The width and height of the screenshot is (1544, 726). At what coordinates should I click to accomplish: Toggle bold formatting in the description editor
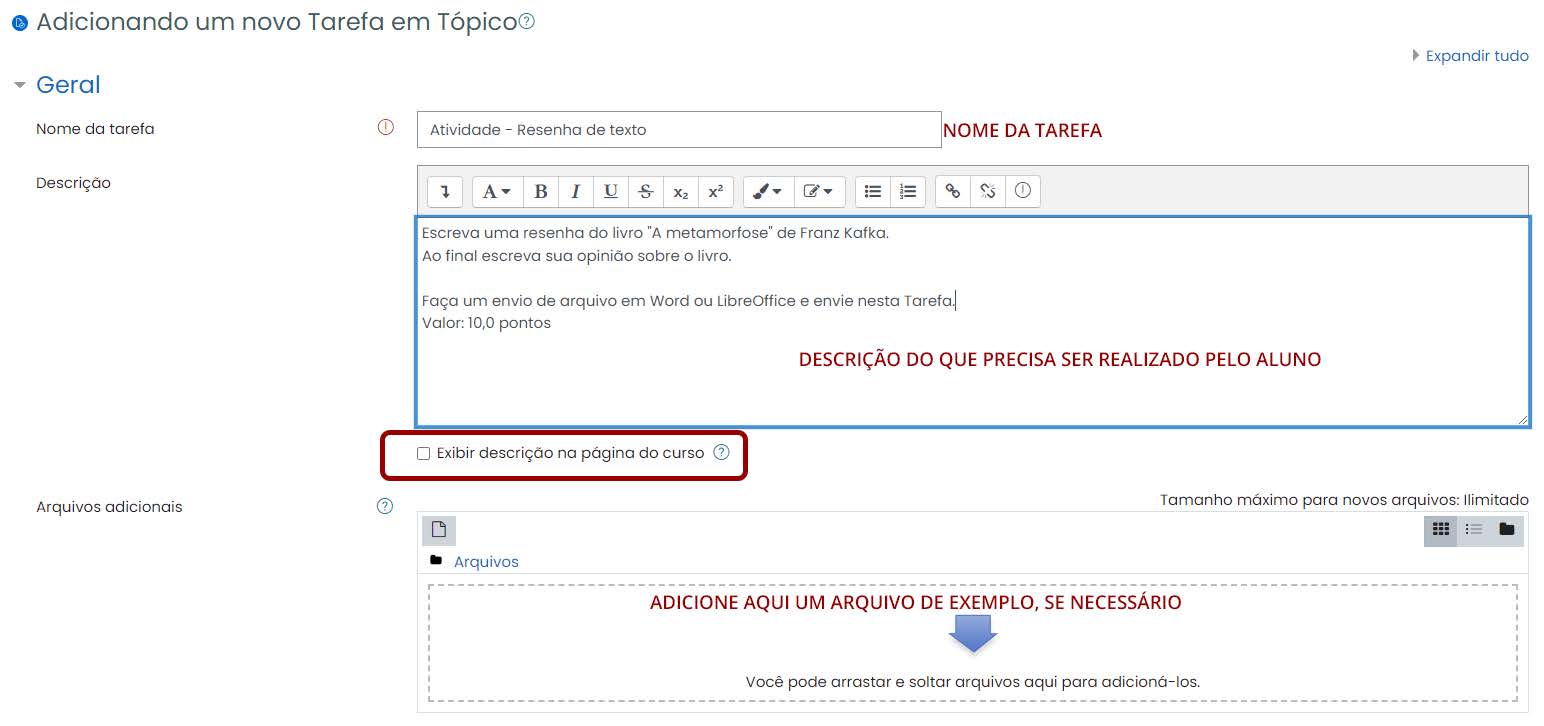(x=540, y=191)
